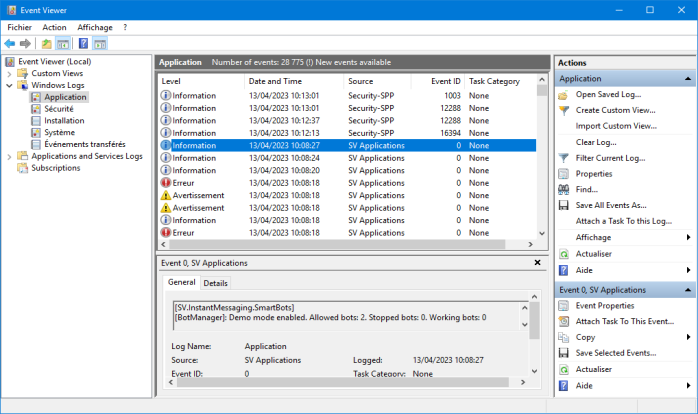The image size is (698, 414).
Task: Sort events by the Event ID column header
Action: (438, 81)
